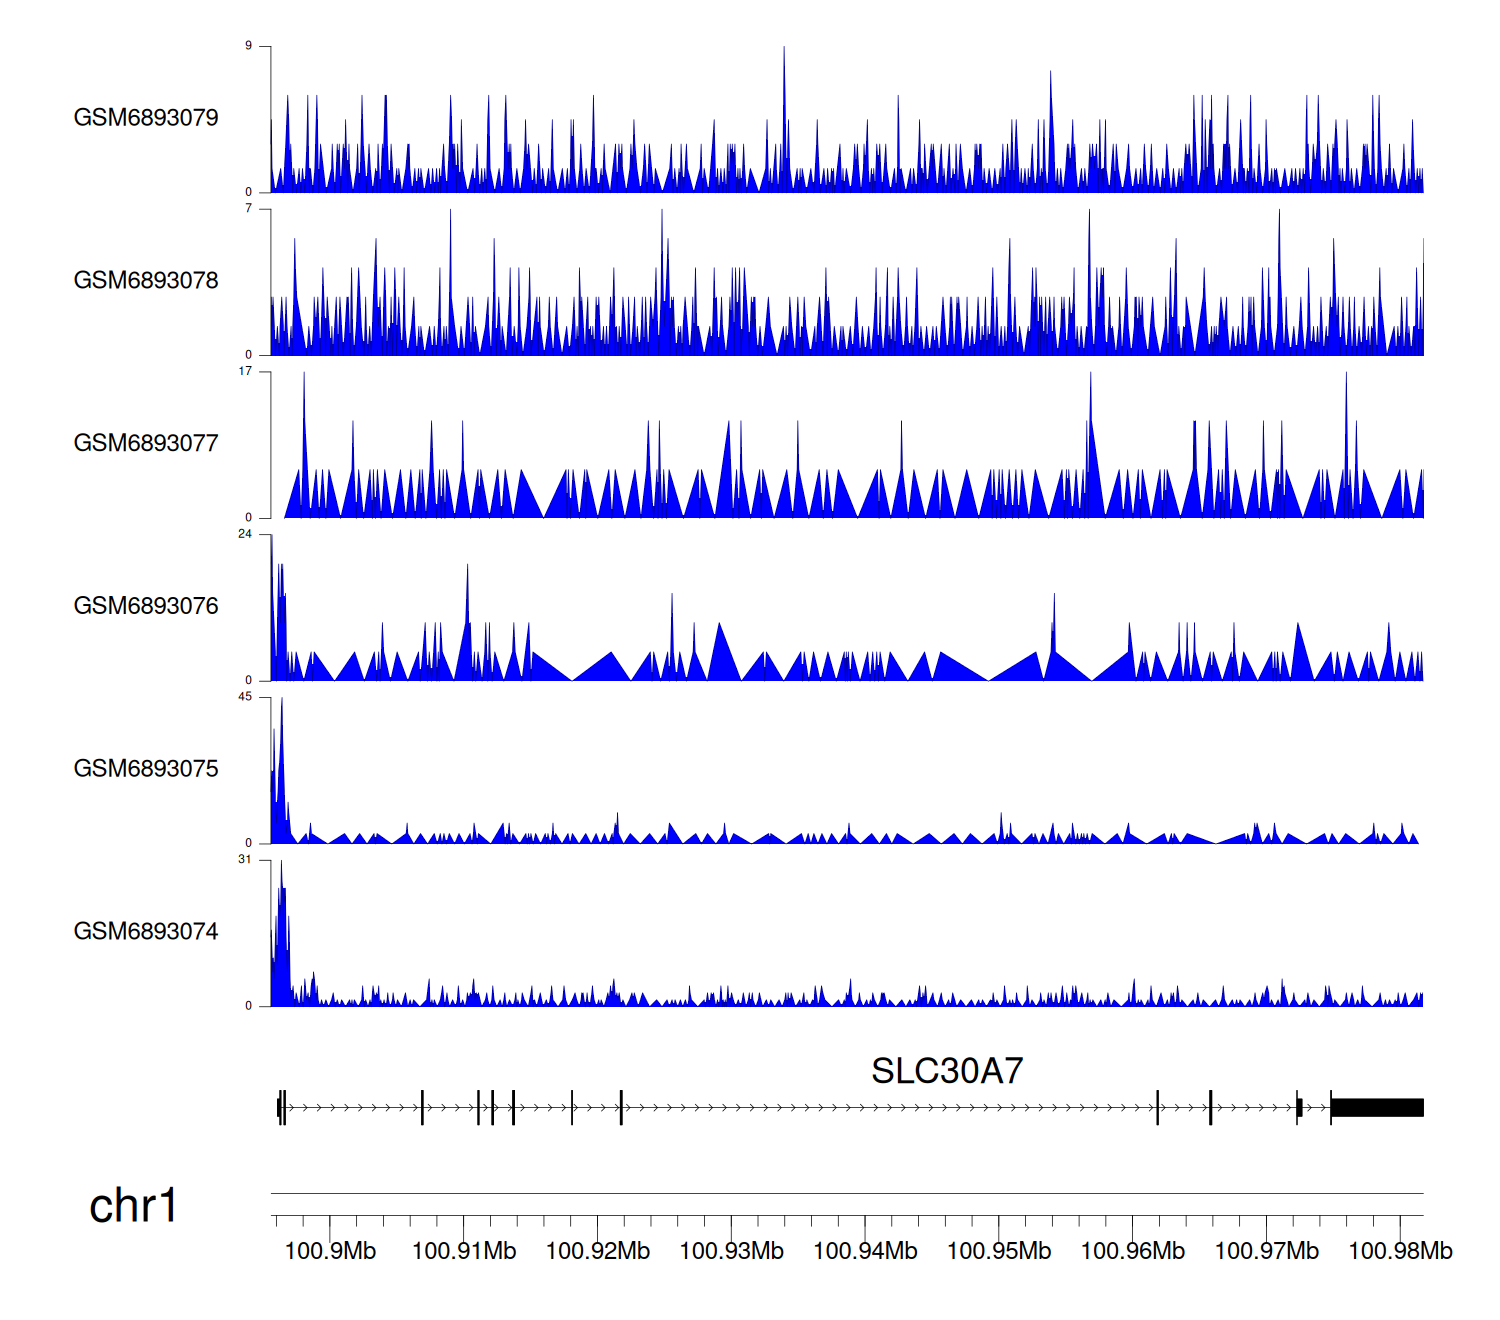Viewport: 1500px width, 1320px height.
Task: Select the 100.97Mb coordinate label
Action: click(1266, 1251)
